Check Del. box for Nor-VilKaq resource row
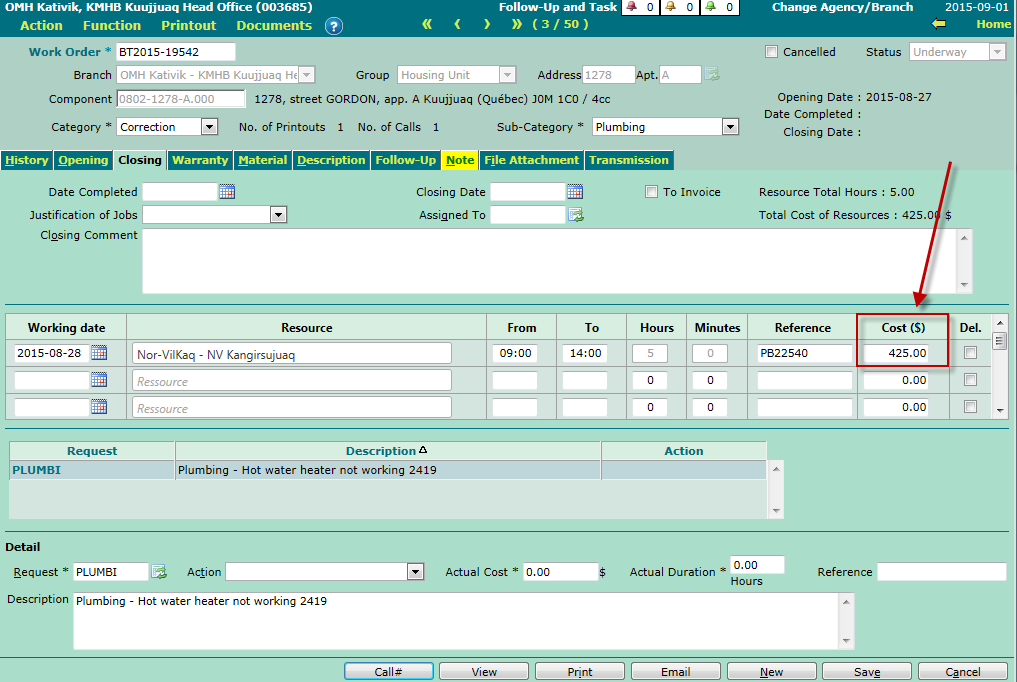Viewport: 1017px width, 682px height. [970, 353]
